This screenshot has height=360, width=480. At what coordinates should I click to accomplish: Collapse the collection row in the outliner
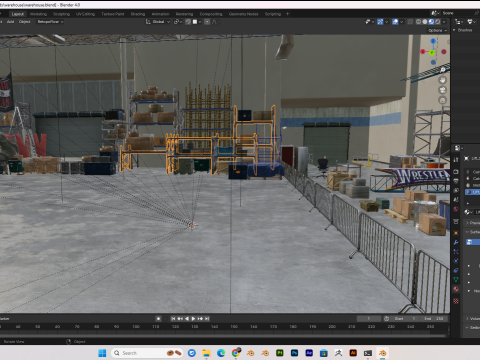coord(454,30)
